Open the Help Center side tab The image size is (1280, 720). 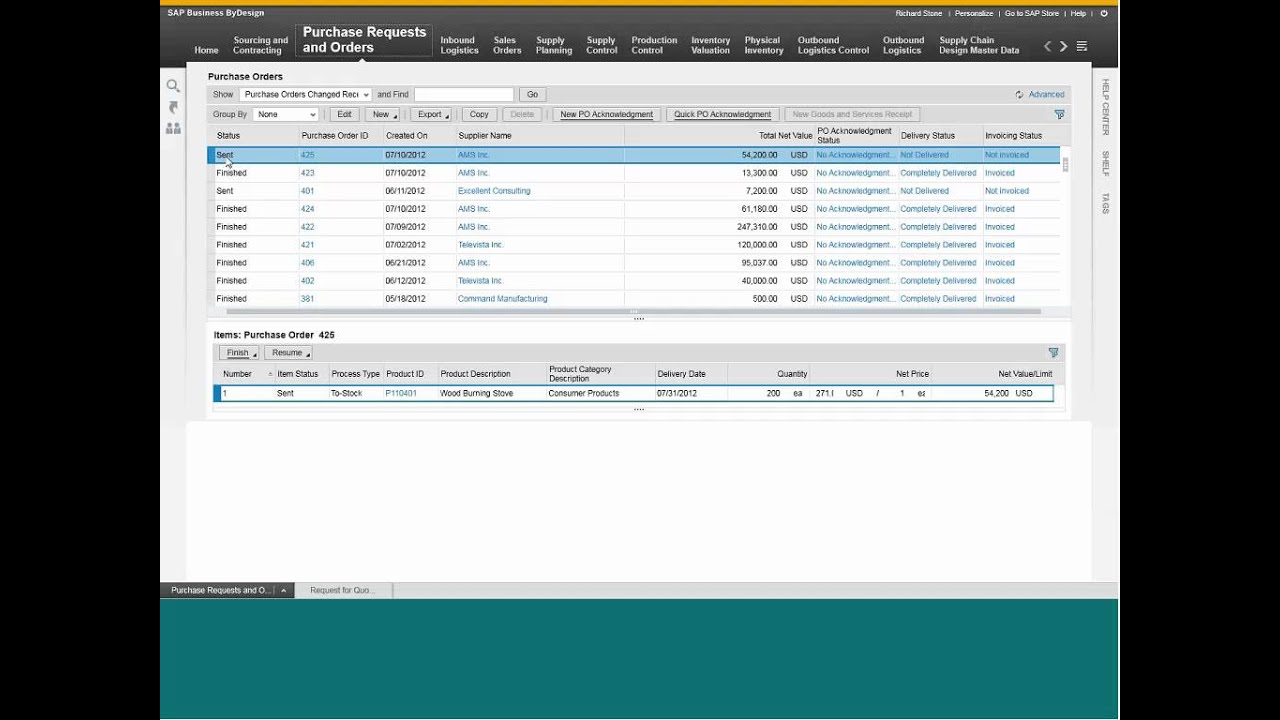1105,107
